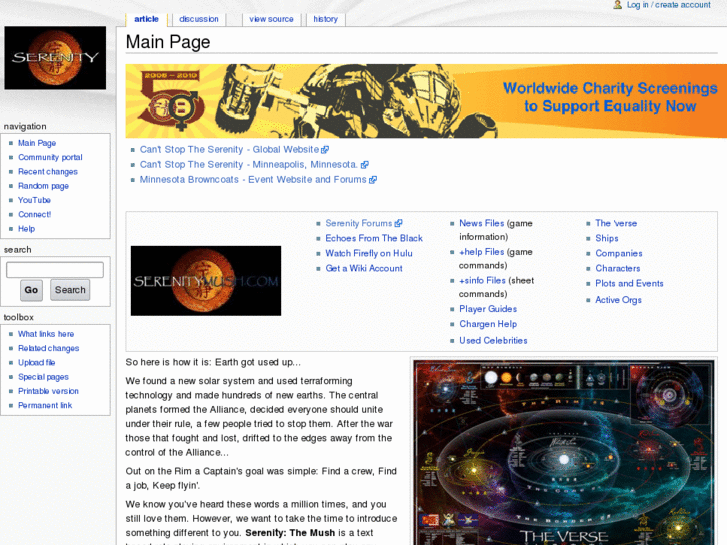Image resolution: width=727 pixels, height=545 pixels.
Task: Open Get a Wiki Account
Action: 364,268
